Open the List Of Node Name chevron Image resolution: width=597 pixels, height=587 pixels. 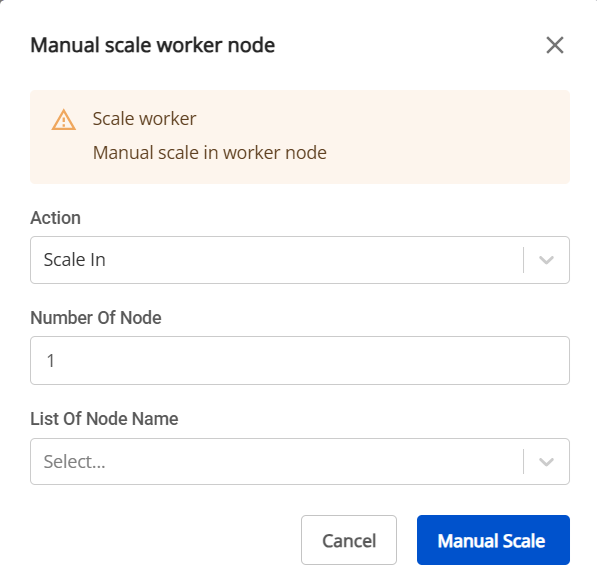[546, 462]
